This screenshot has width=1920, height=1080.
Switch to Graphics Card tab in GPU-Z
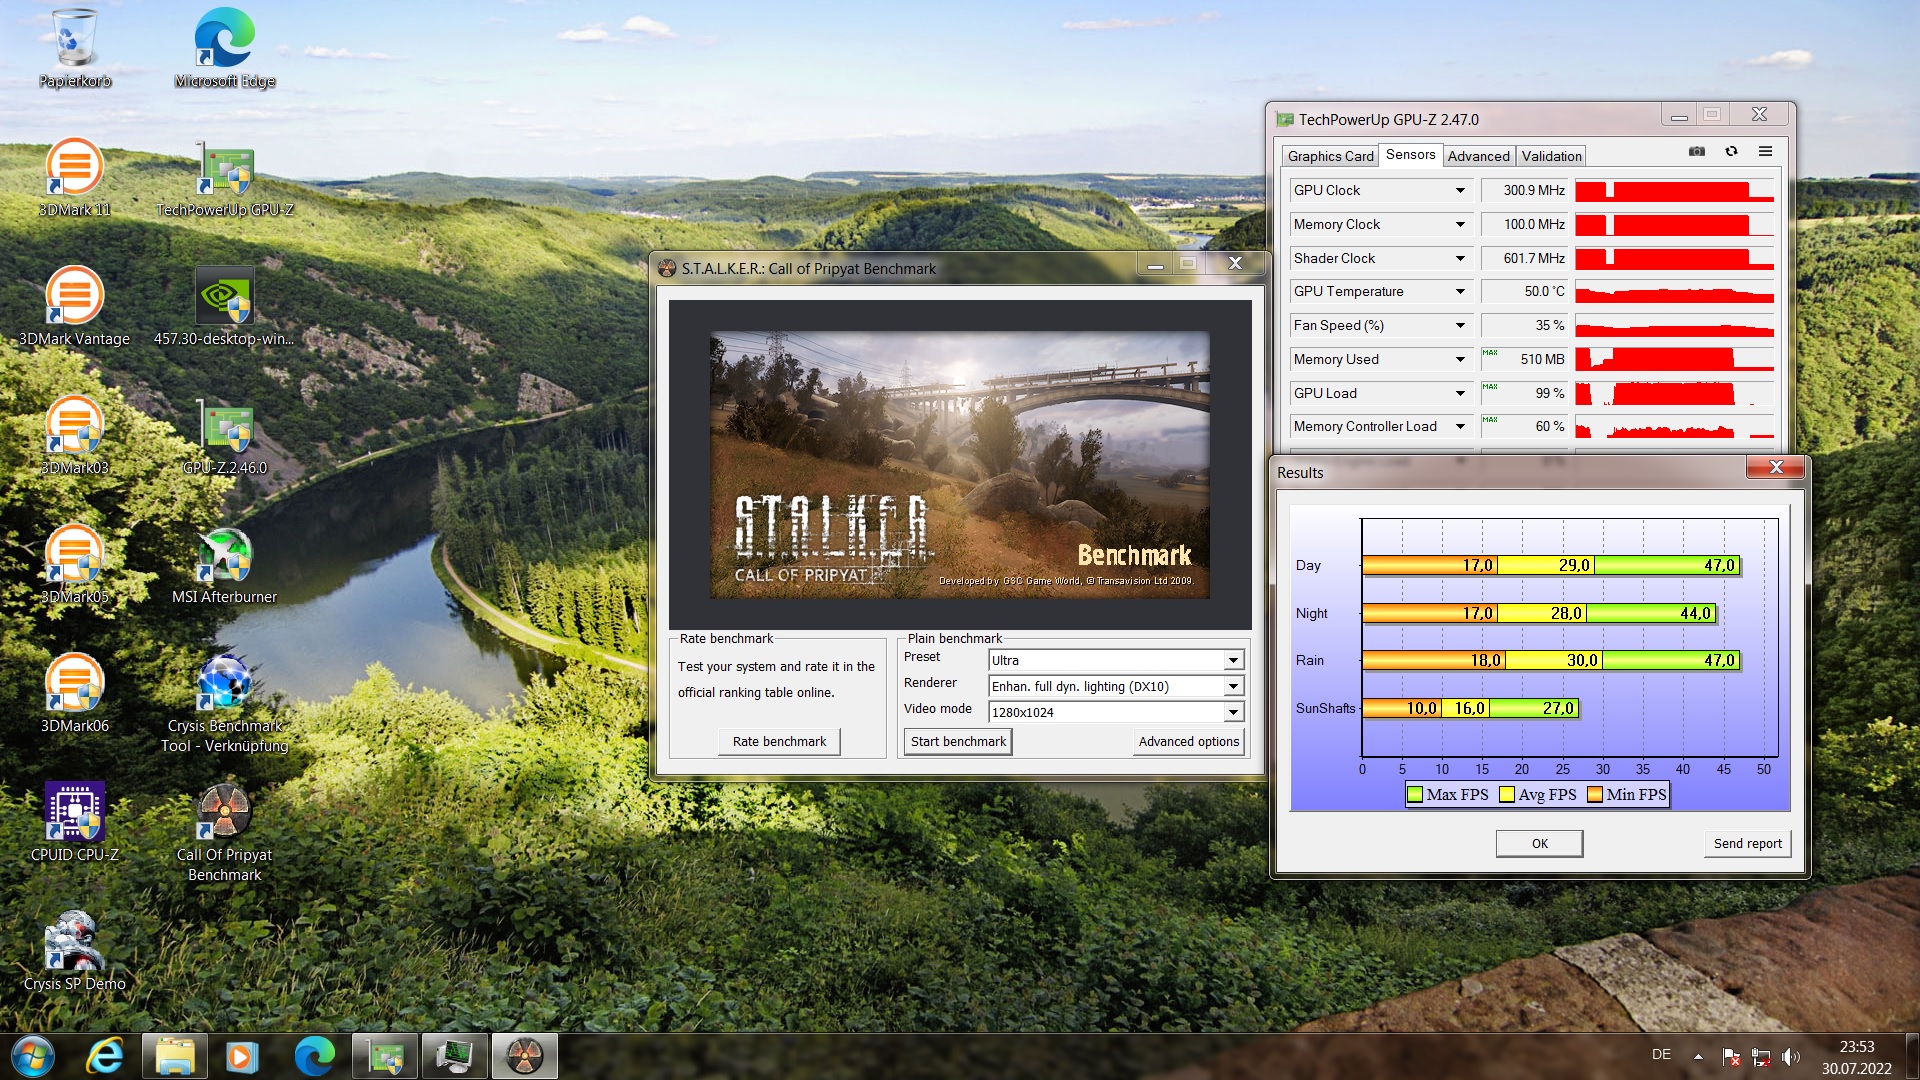[x=1330, y=156]
